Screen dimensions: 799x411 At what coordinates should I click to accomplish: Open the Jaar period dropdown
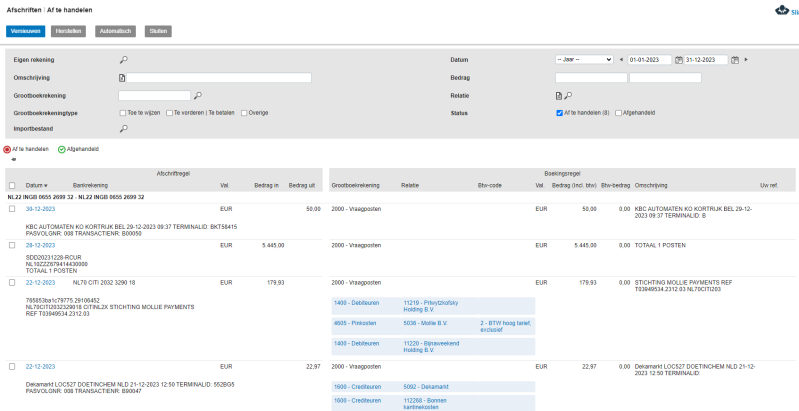[584, 60]
